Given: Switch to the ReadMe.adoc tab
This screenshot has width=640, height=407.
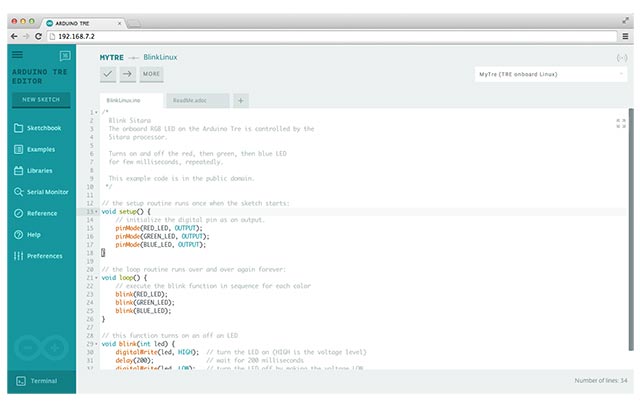Looking at the screenshot, I should point(192,100).
